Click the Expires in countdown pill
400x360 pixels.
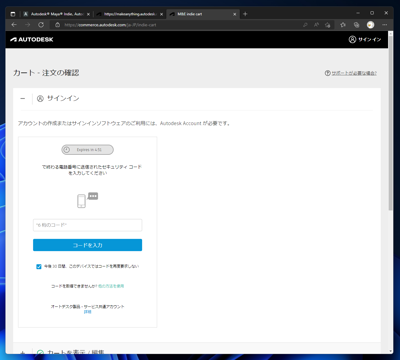pyautogui.click(x=87, y=150)
